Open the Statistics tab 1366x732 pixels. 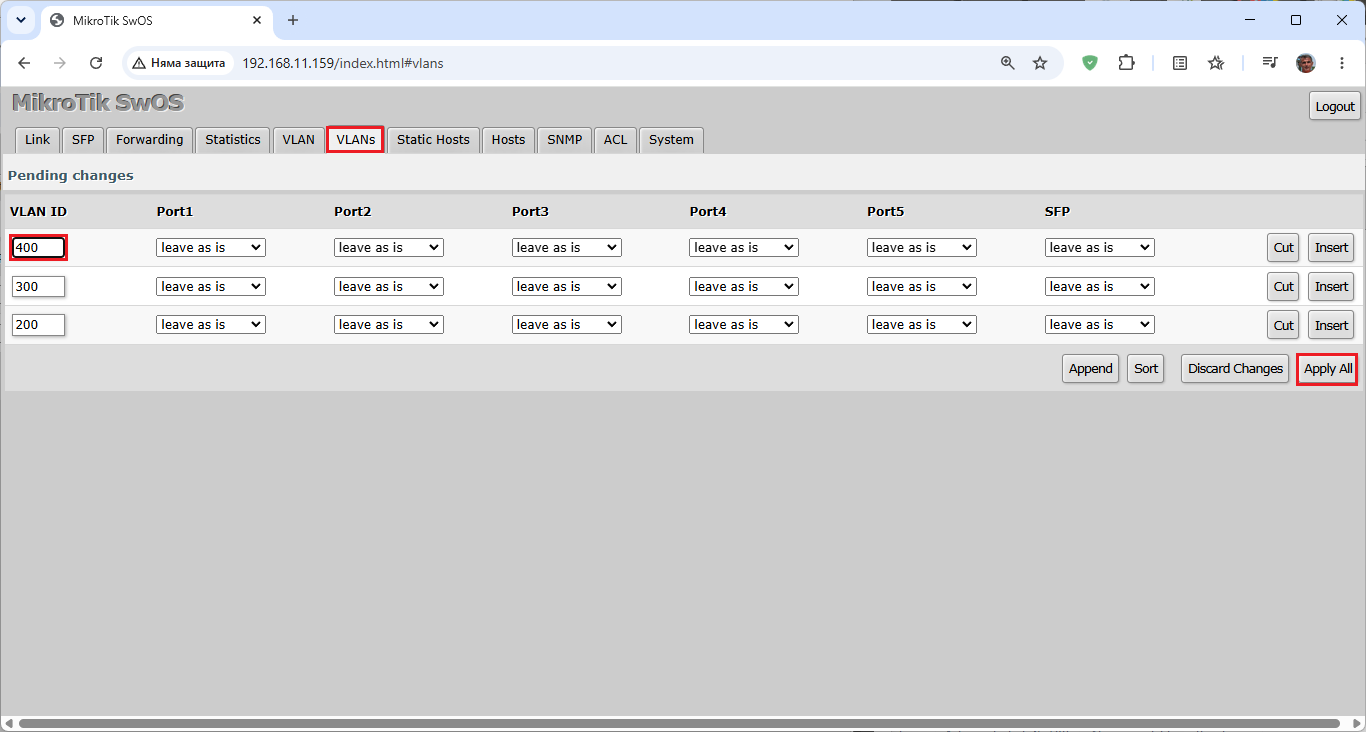click(233, 140)
